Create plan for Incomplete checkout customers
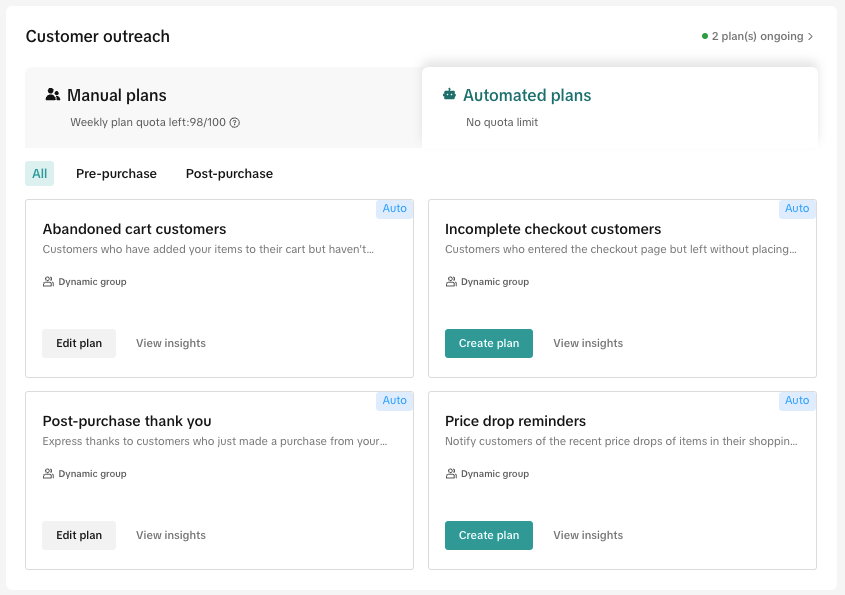 [489, 343]
